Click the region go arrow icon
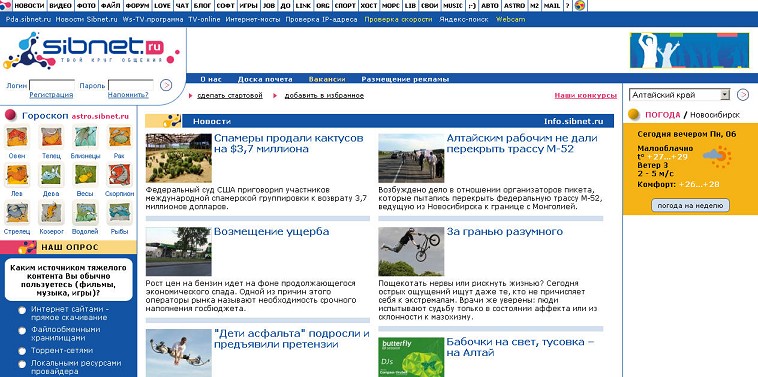 click(x=743, y=95)
